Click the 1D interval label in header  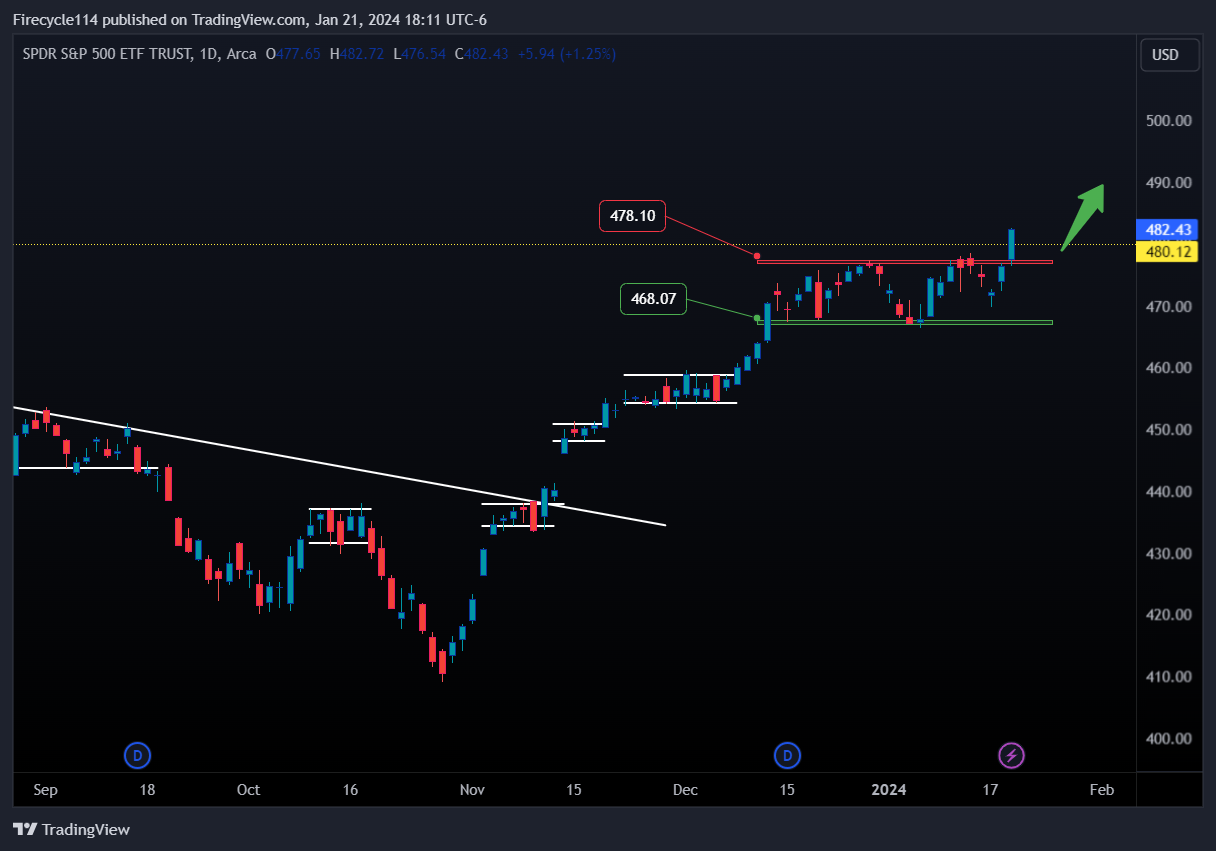[208, 54]
